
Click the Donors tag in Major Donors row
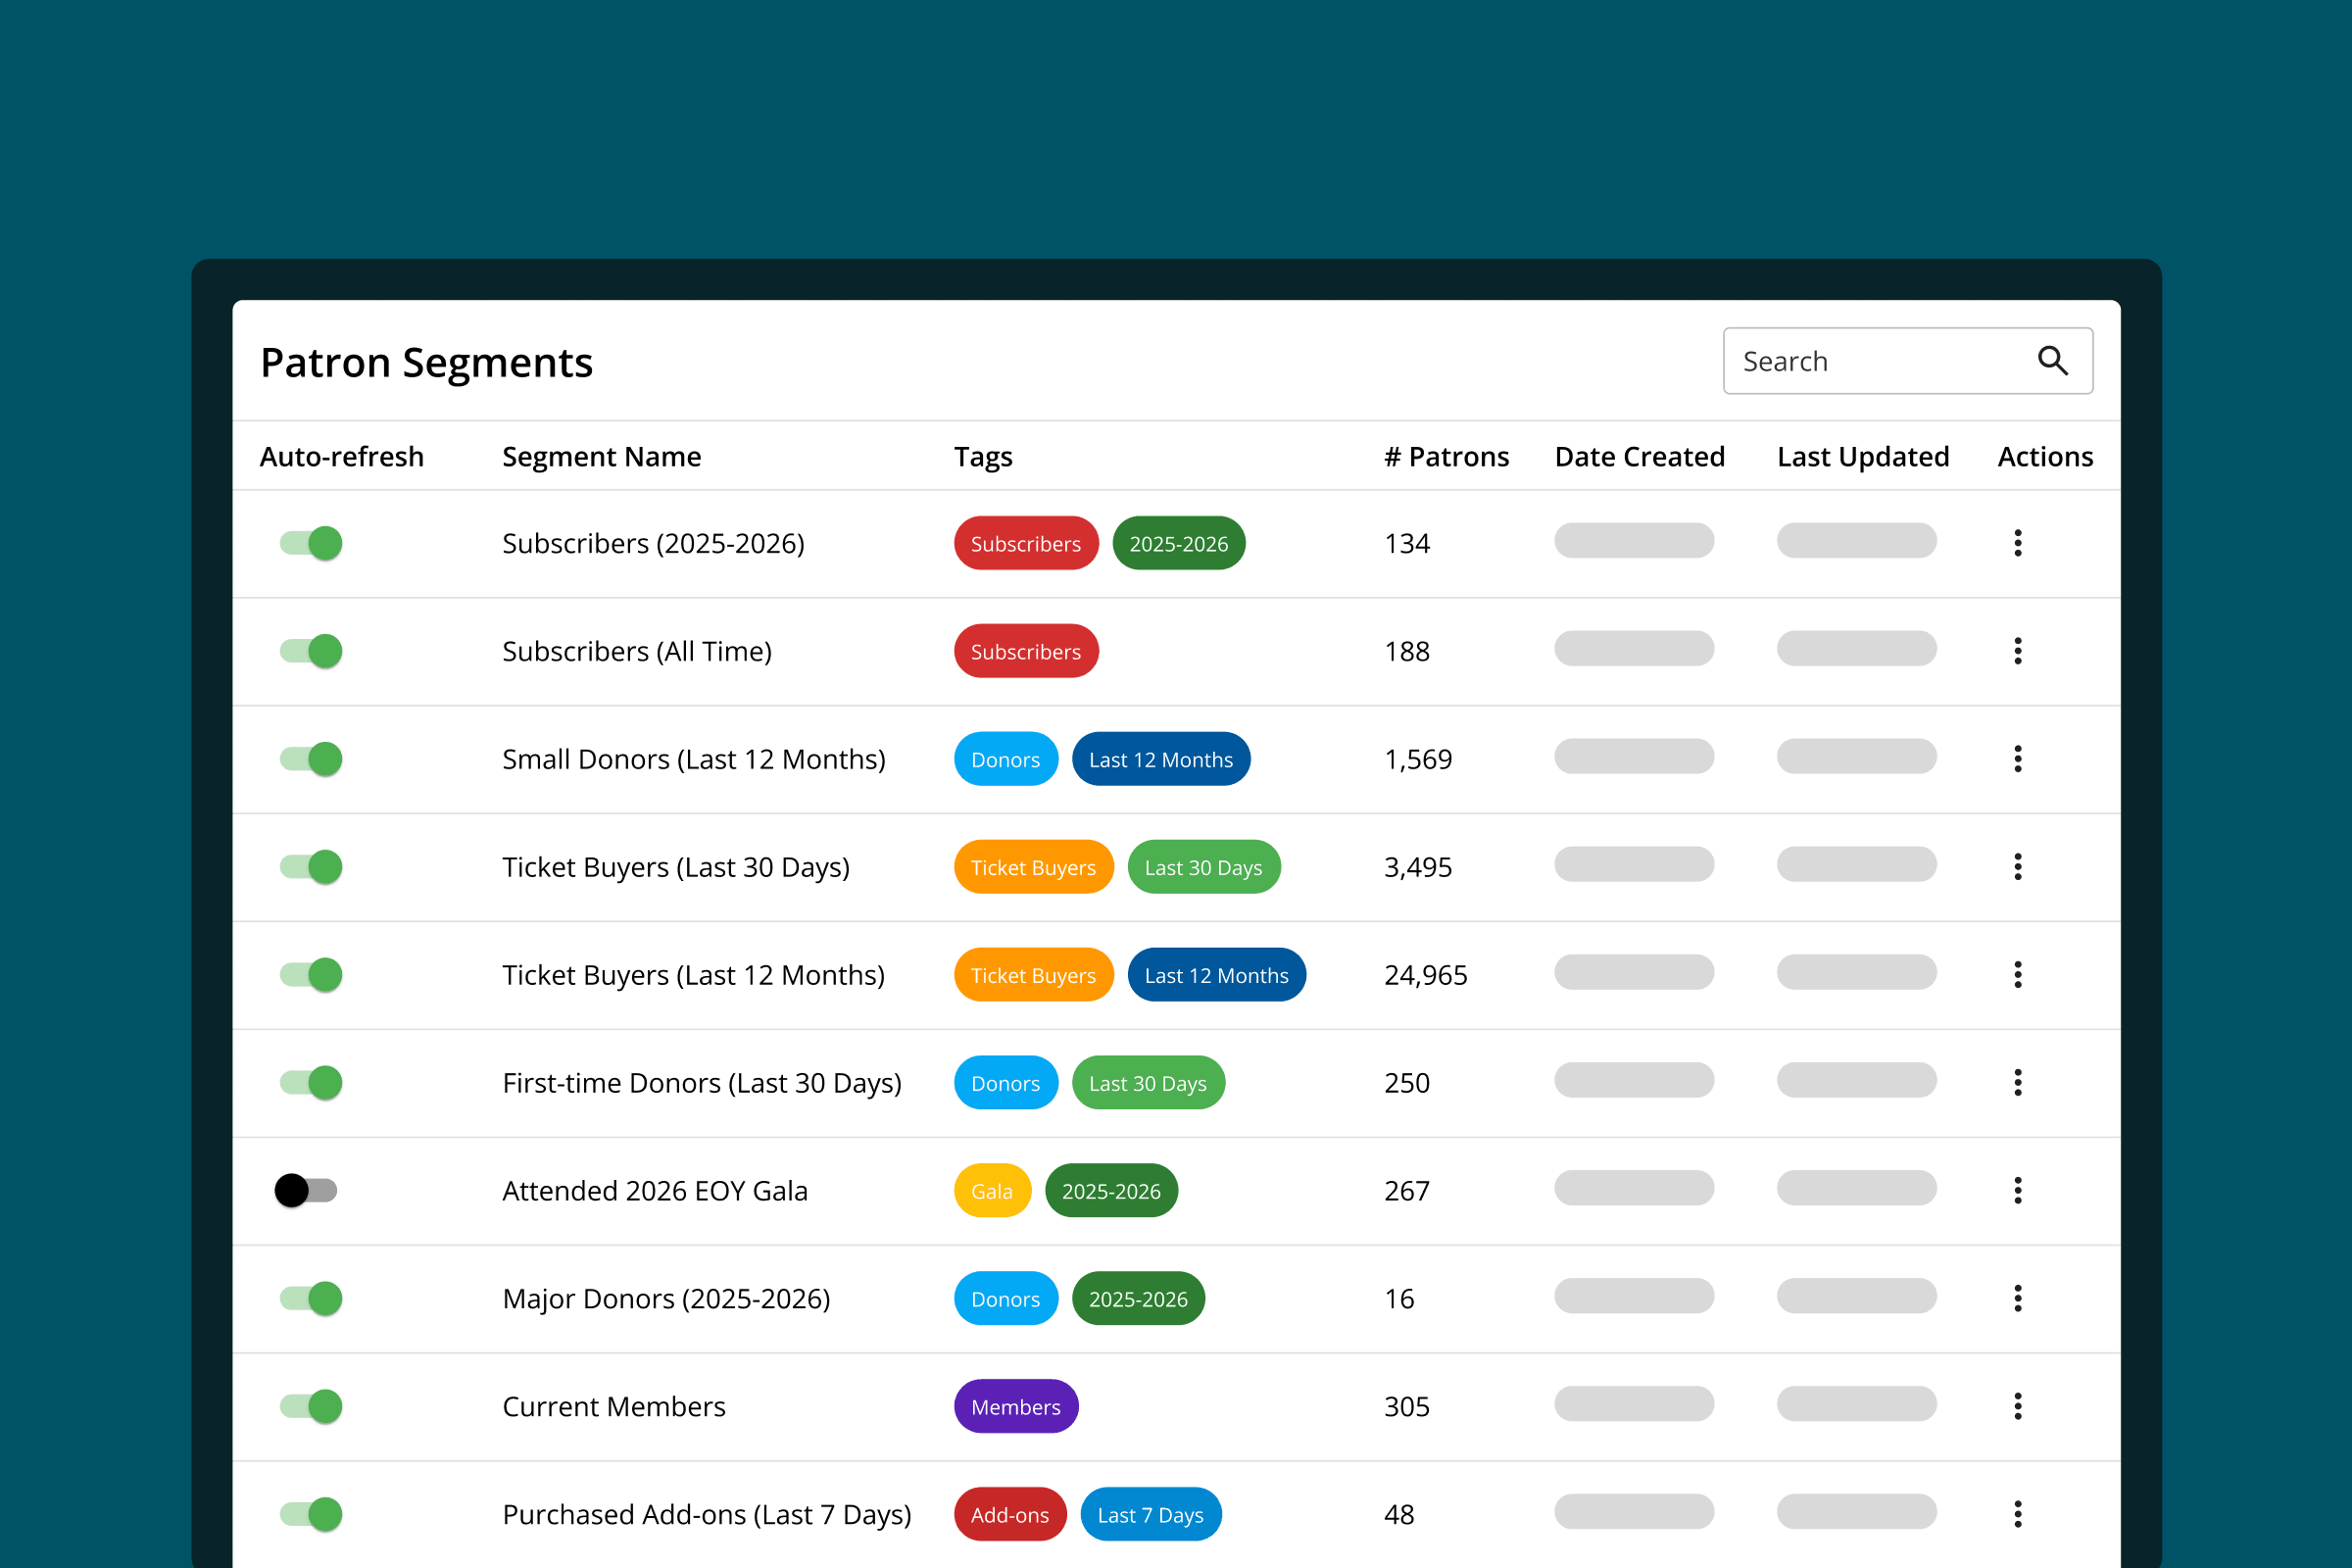click(x=1006, y=1299)
